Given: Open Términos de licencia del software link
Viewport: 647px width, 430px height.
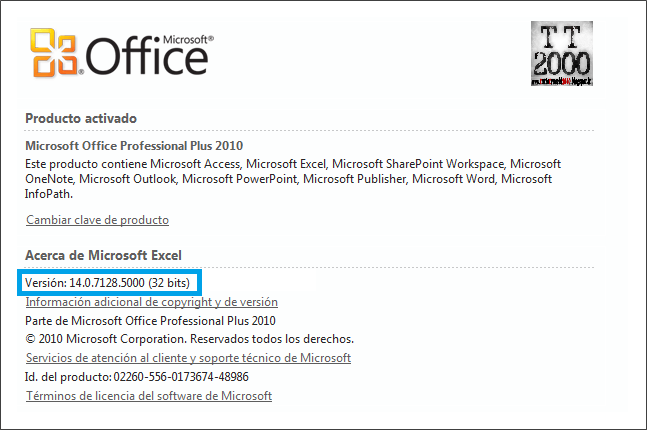Looking at the screenshot, I should [149, 396].
